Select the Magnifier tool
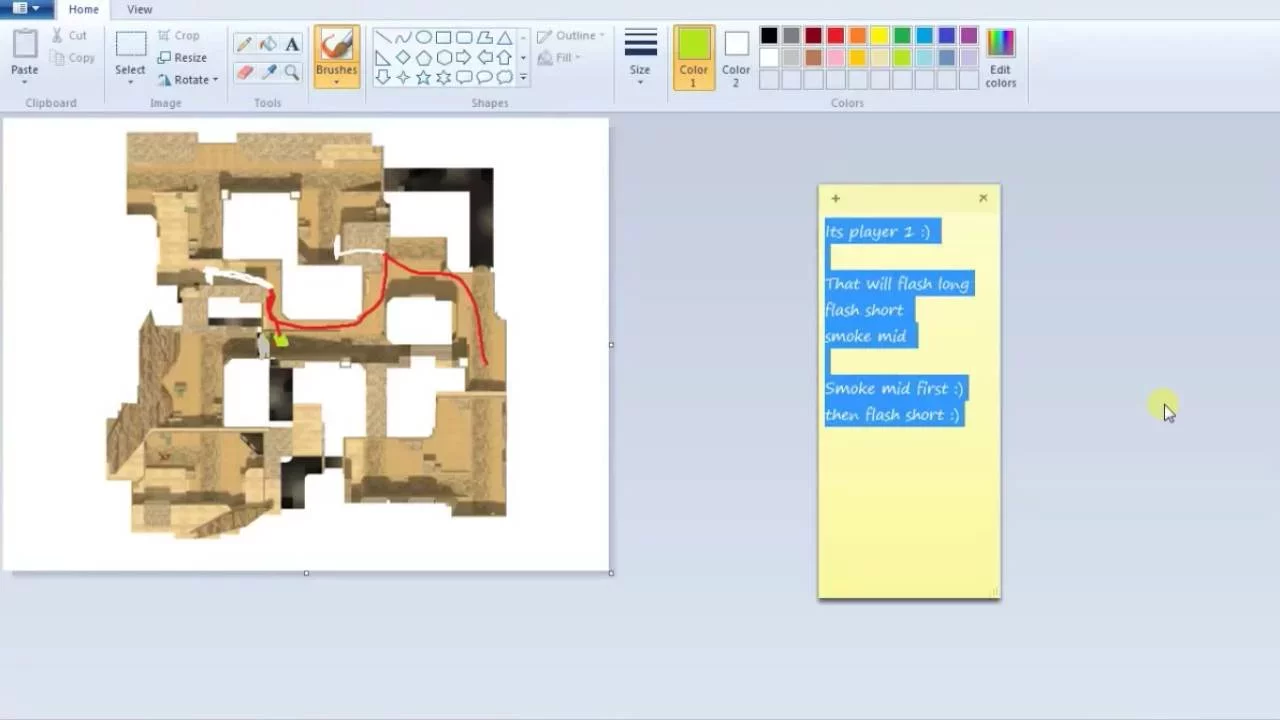The image size is (1280, 720). tap(292, 72)
